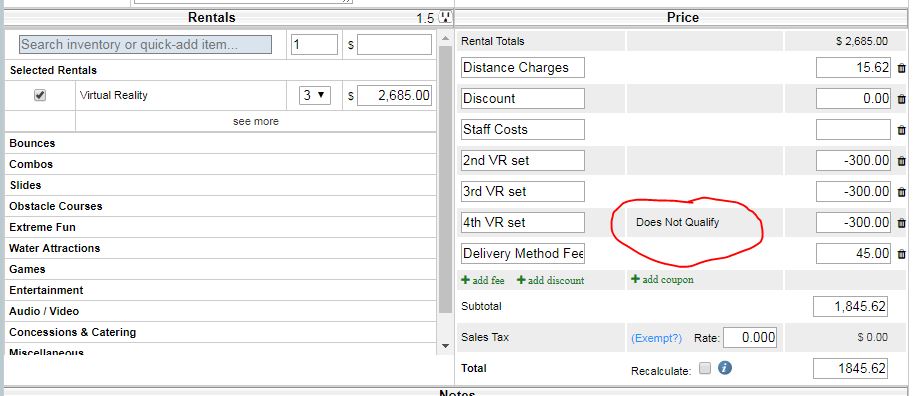Open Virtual Reality quantity dropdown

click(315, 95)
